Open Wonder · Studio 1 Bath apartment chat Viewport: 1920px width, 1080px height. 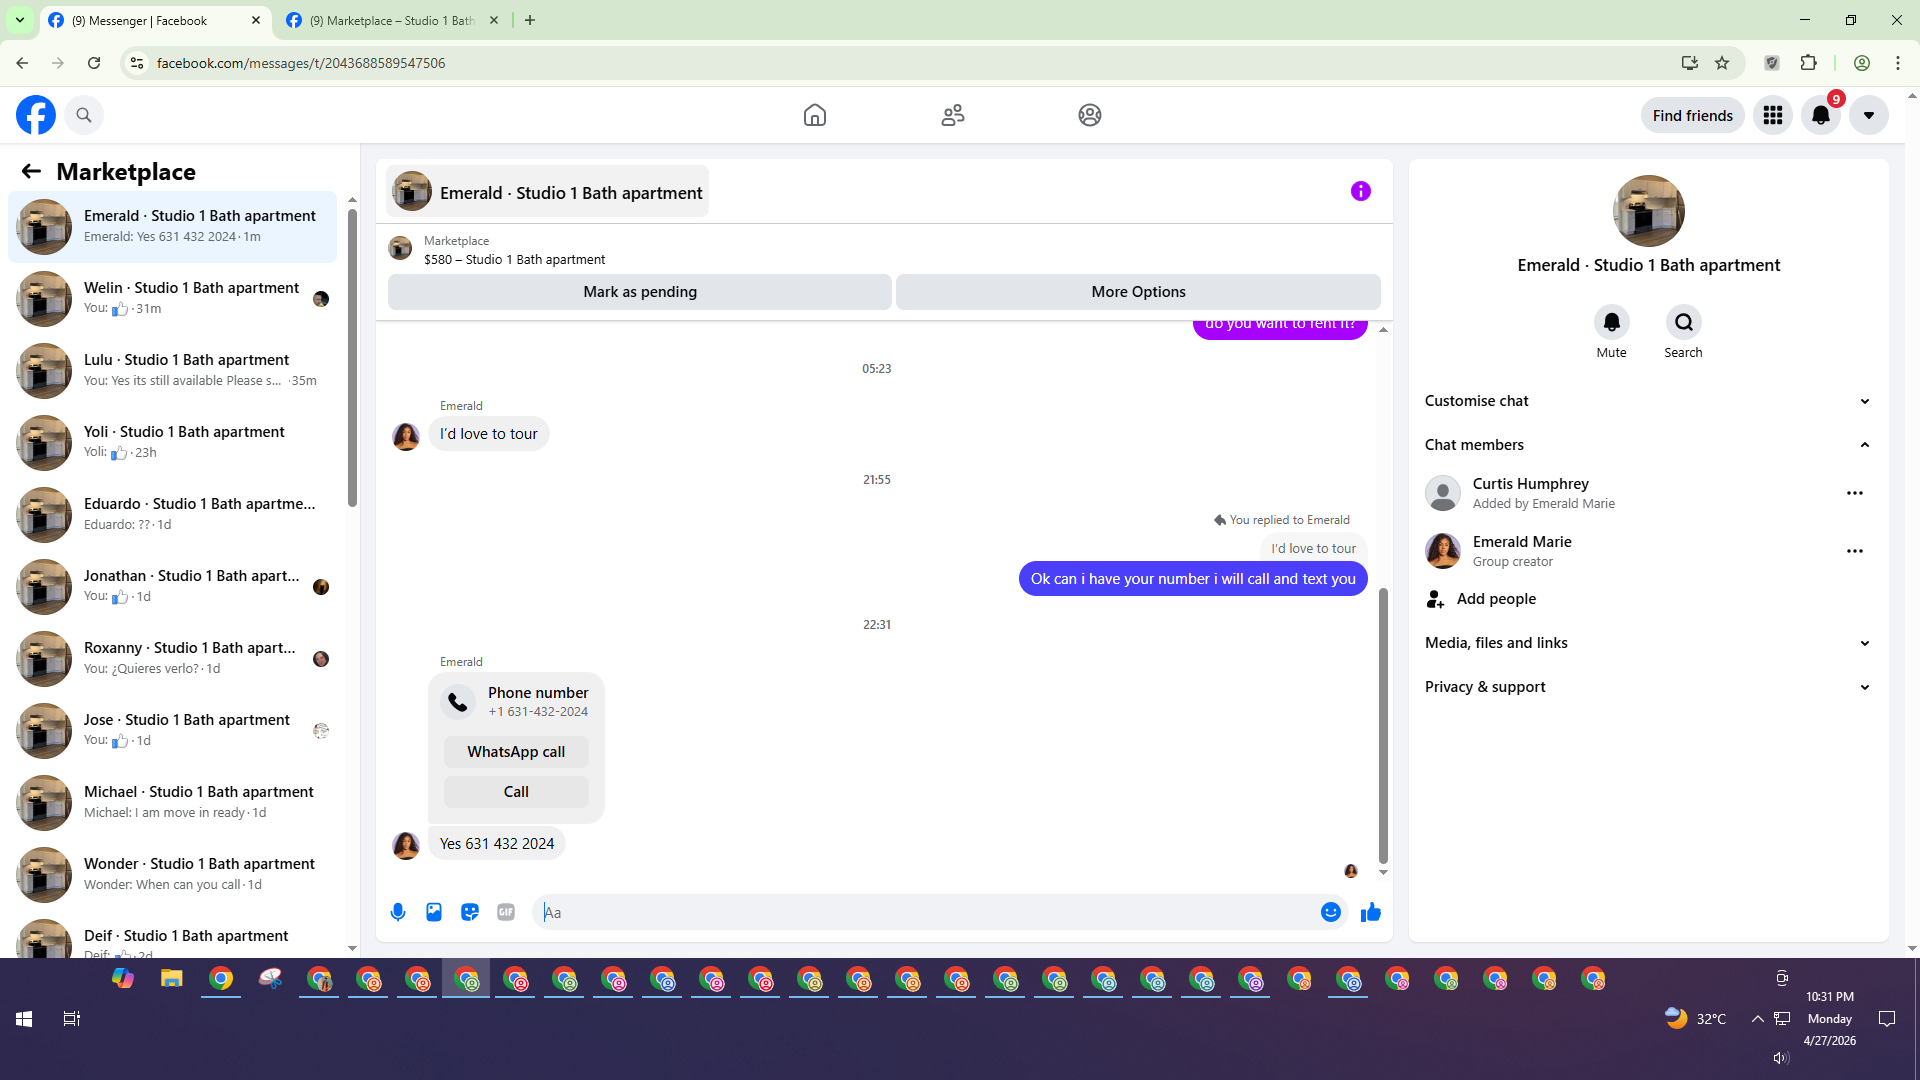point(173,874)
